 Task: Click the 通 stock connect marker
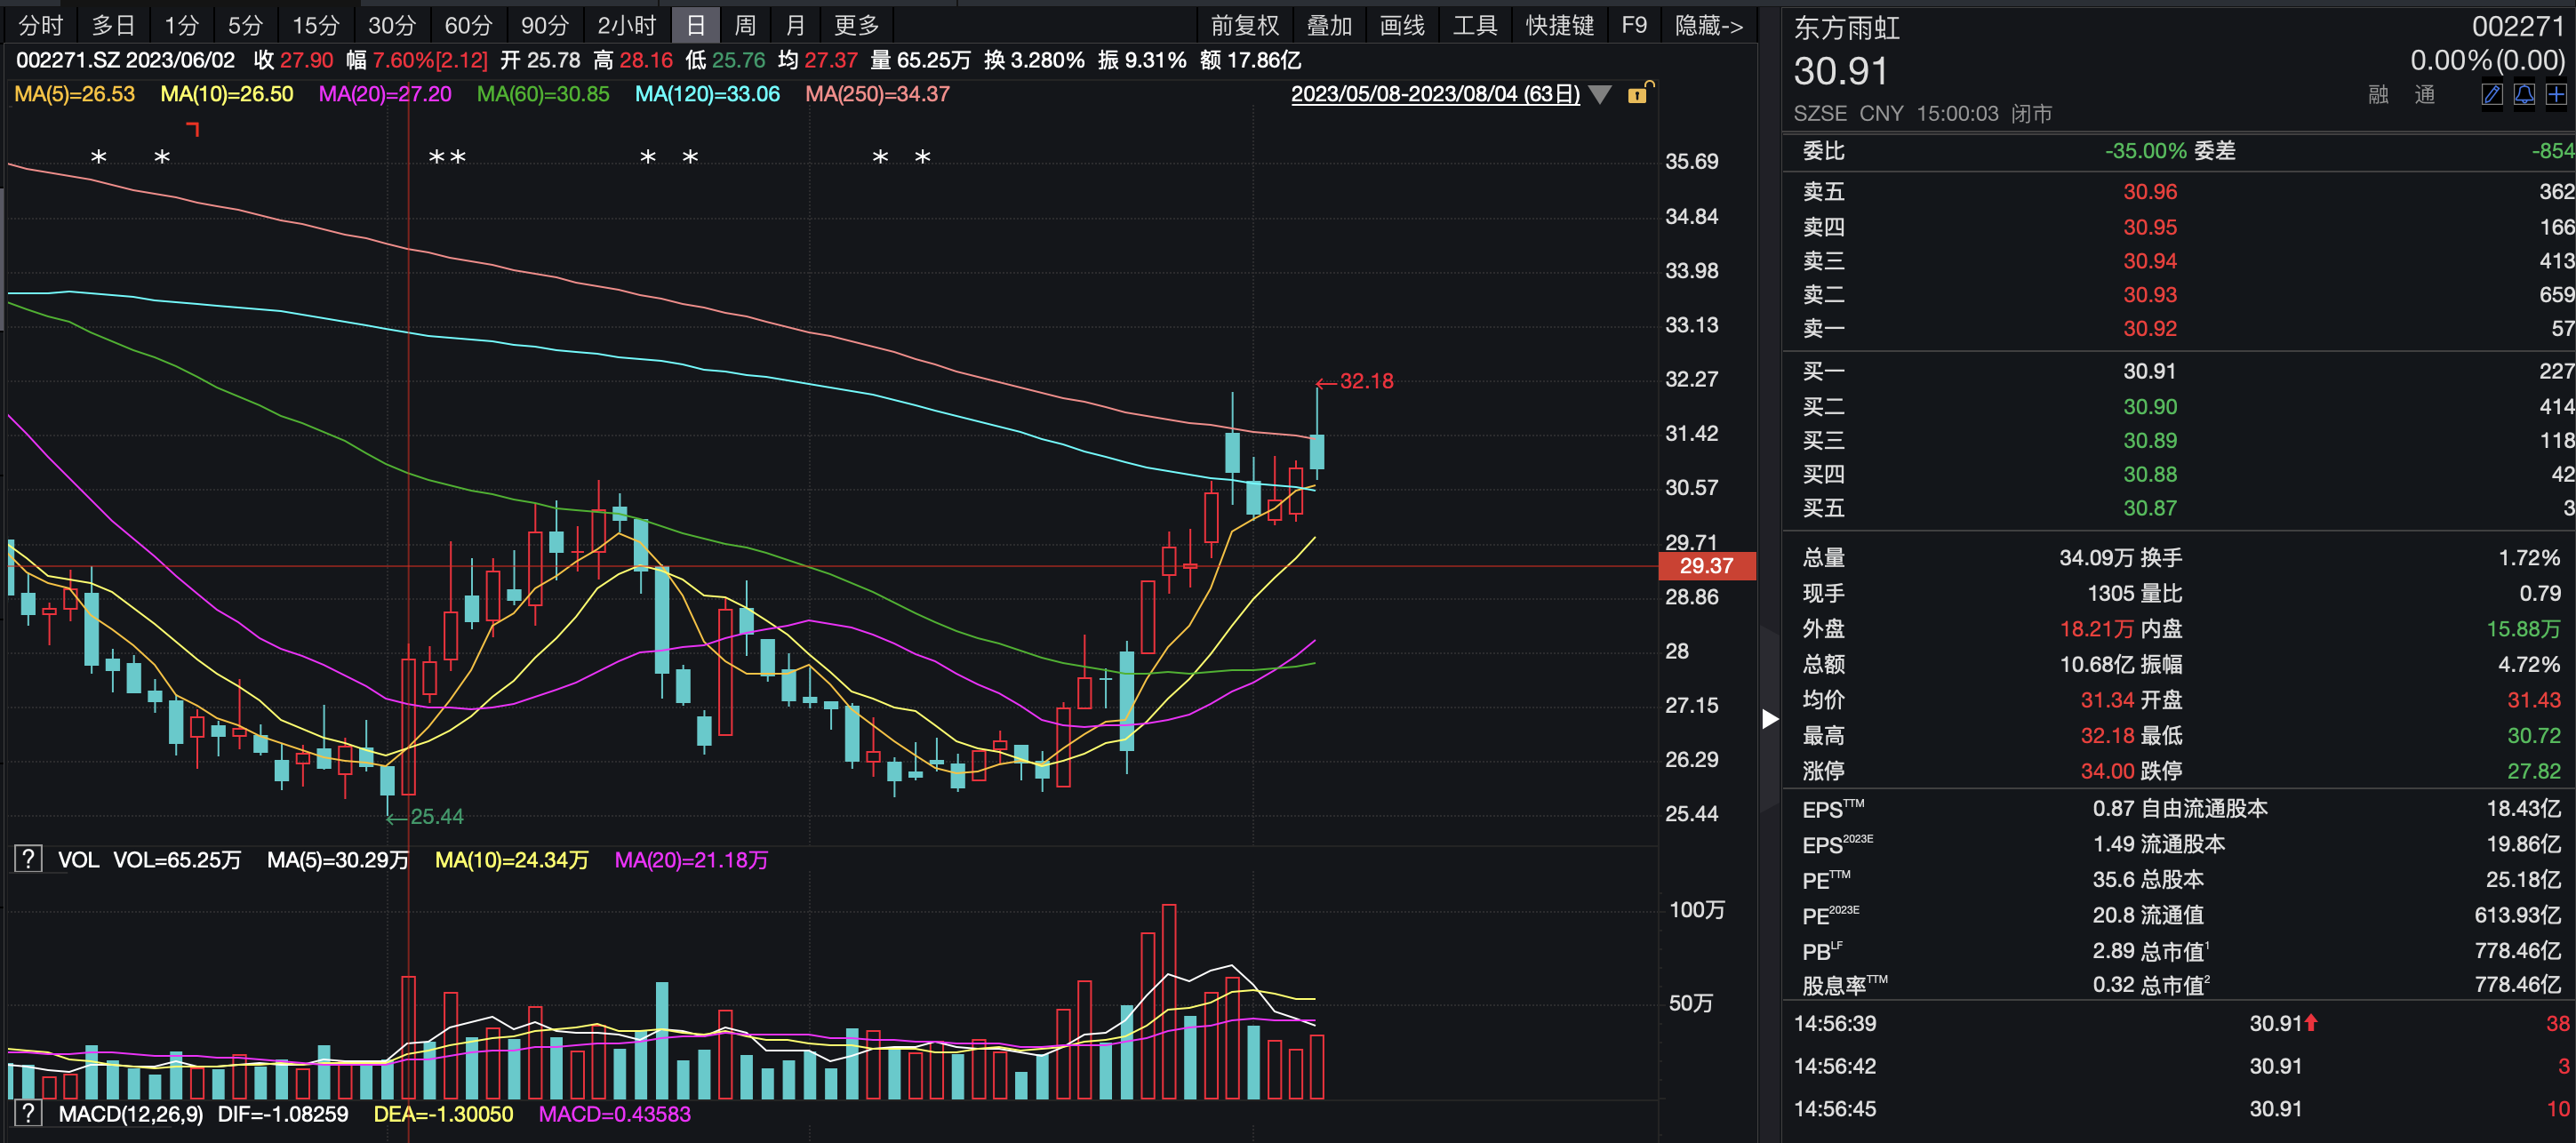pyautogui.click(x=2424, y=95)
